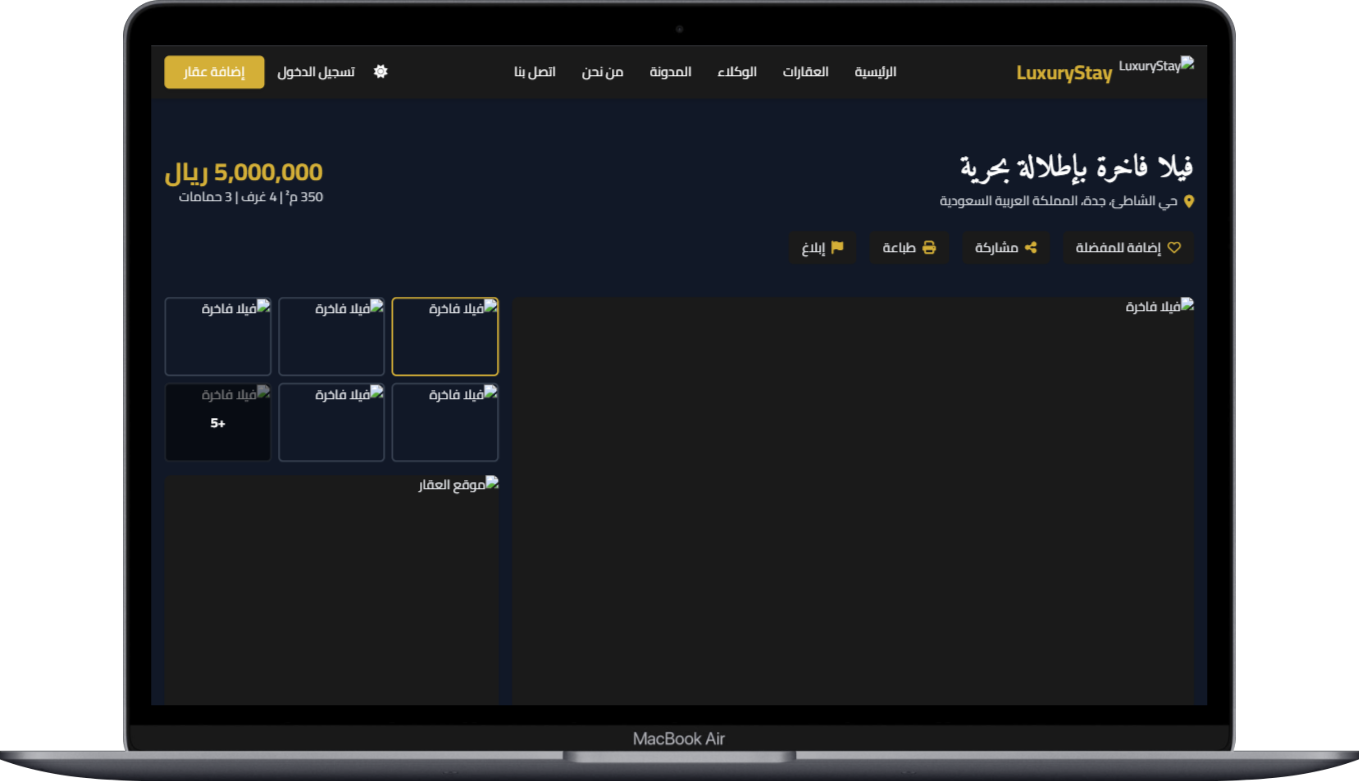The height and width of the screenshot is (781, 1359).
Task: Open اتصل بنا contact page
Action: 535,72
